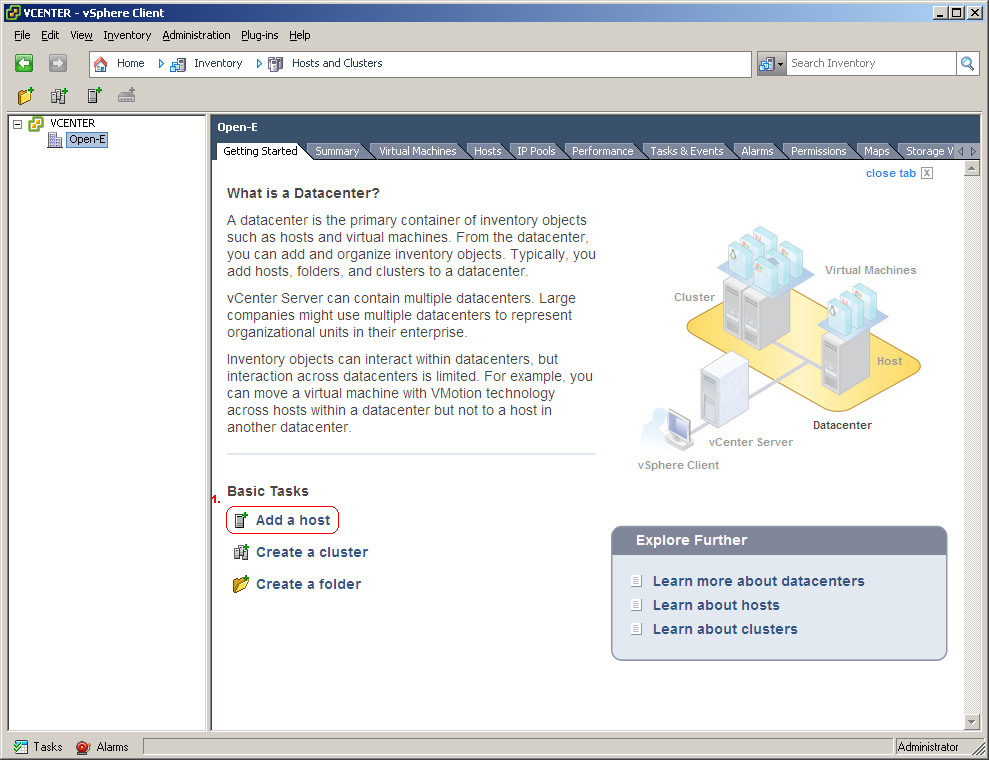Click the Hosts and Clusters breadcrumb icon
The height and width of the screenshot is (760, 989).
click(x=275, y=64)
